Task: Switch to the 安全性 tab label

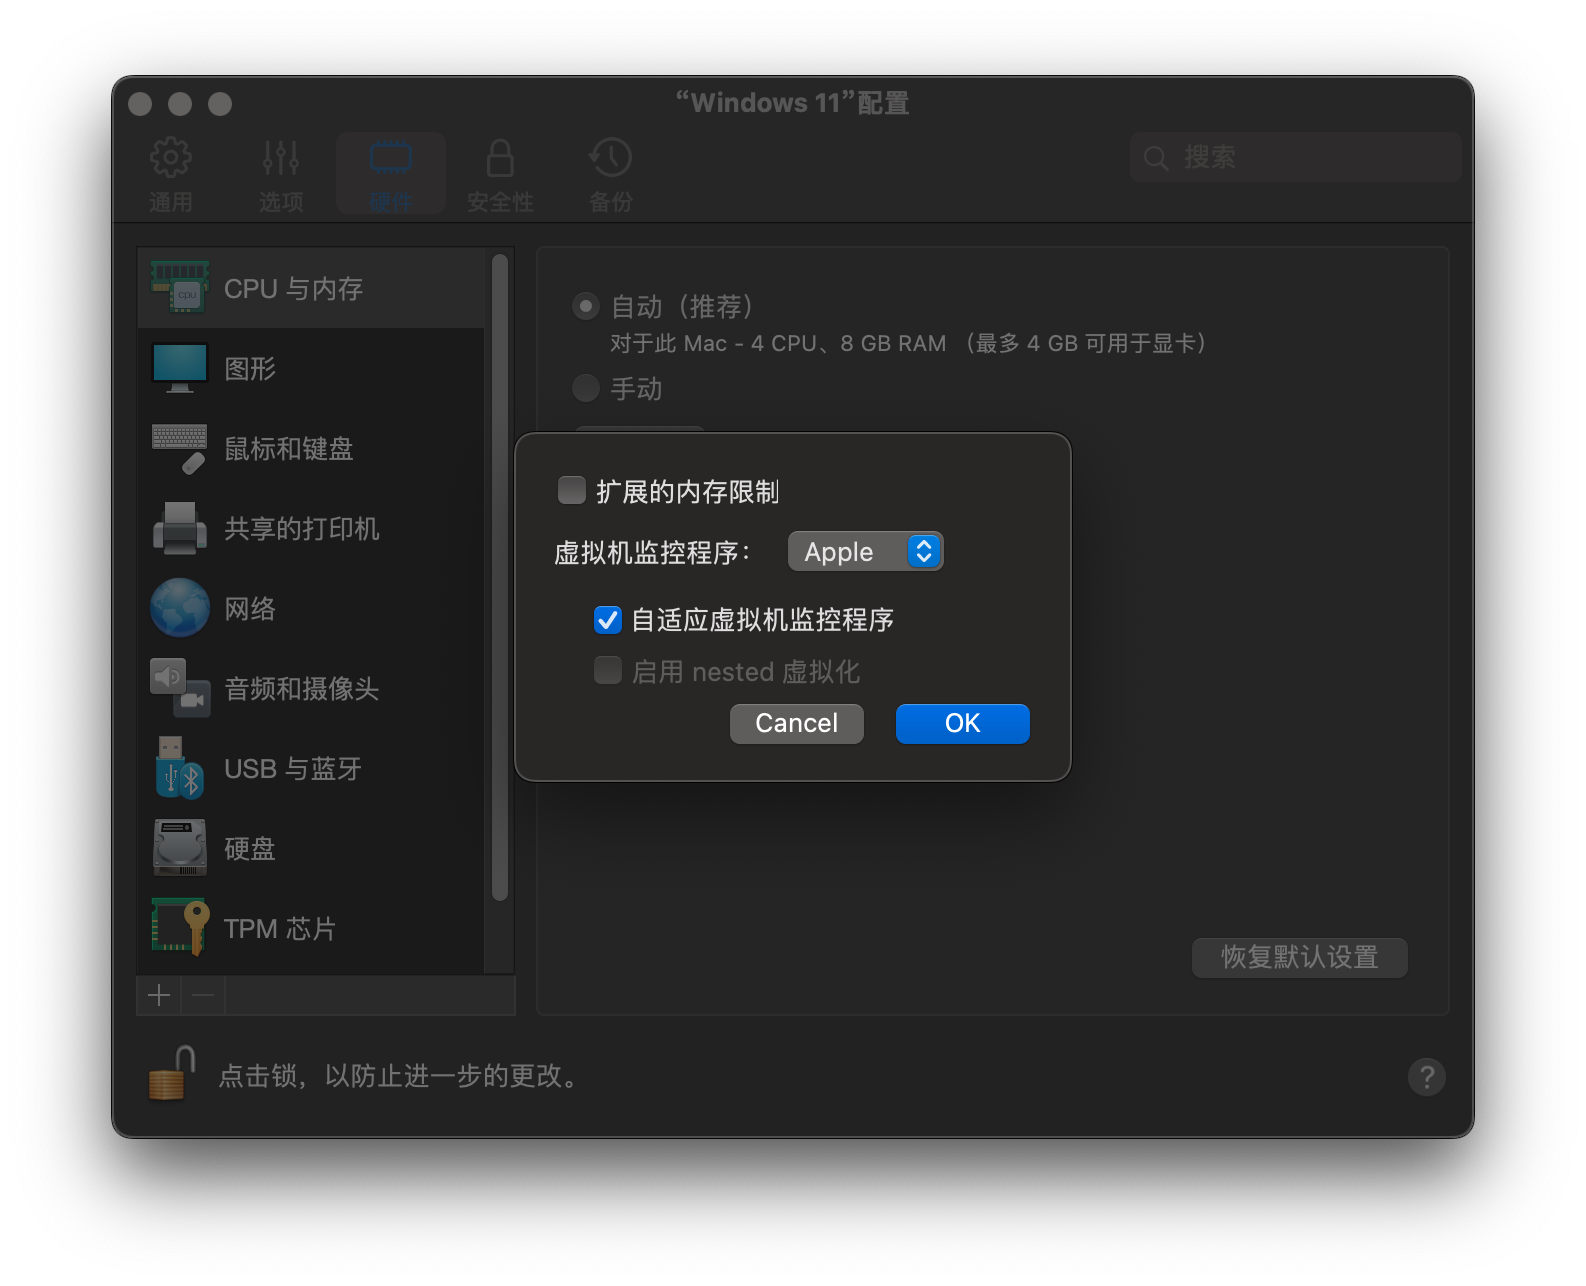Action: pos(500,202)
